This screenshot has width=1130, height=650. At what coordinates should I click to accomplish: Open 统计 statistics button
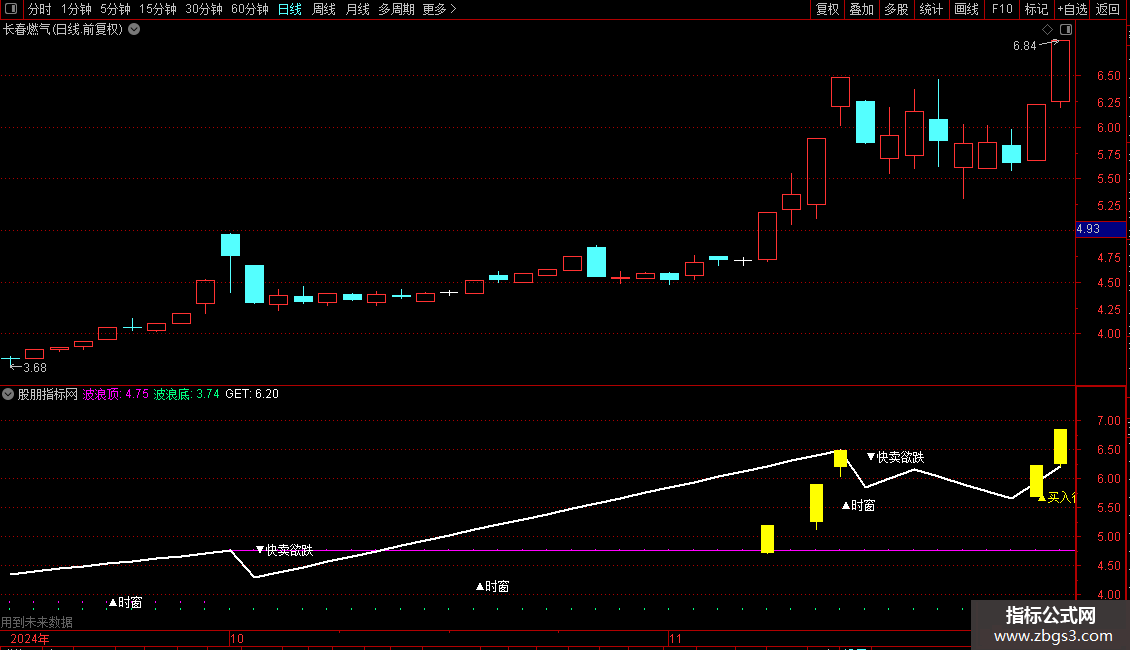coord(930,9)
